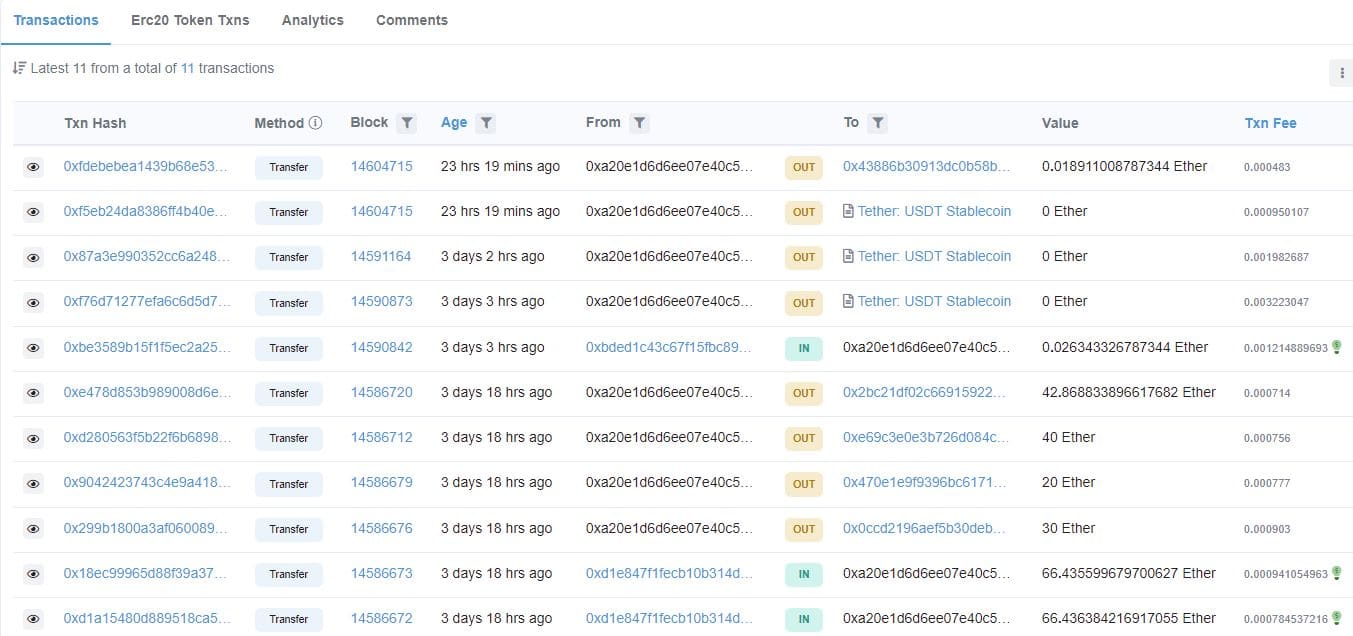Open Block column filter
The image size is (1353, 636).
[406, 123]
